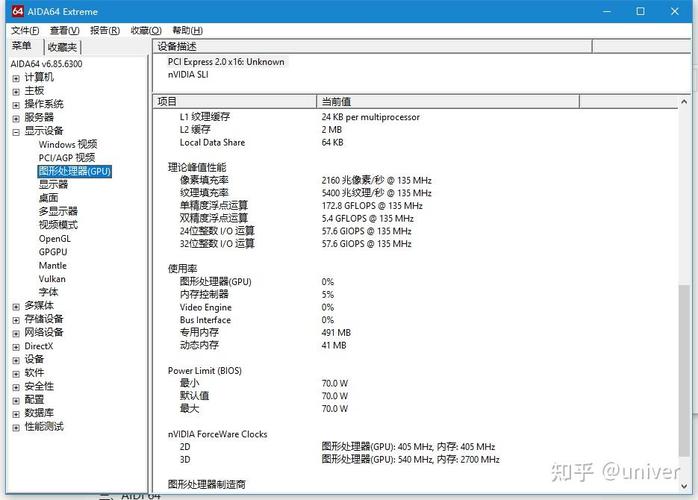Select 图形处理器(GPU) tree item

[75, 171]
